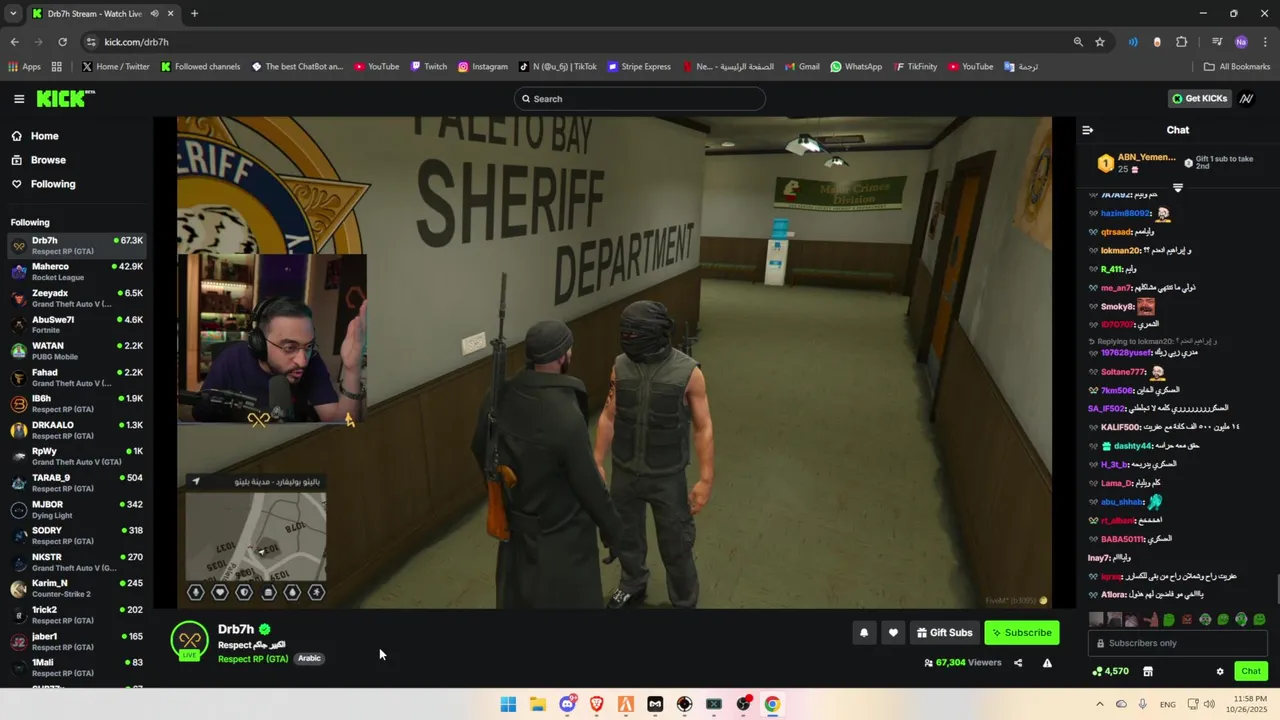1280x720 pixels.
Task: Open Karim_N channel in sidebar
Action: click(77, 588)
